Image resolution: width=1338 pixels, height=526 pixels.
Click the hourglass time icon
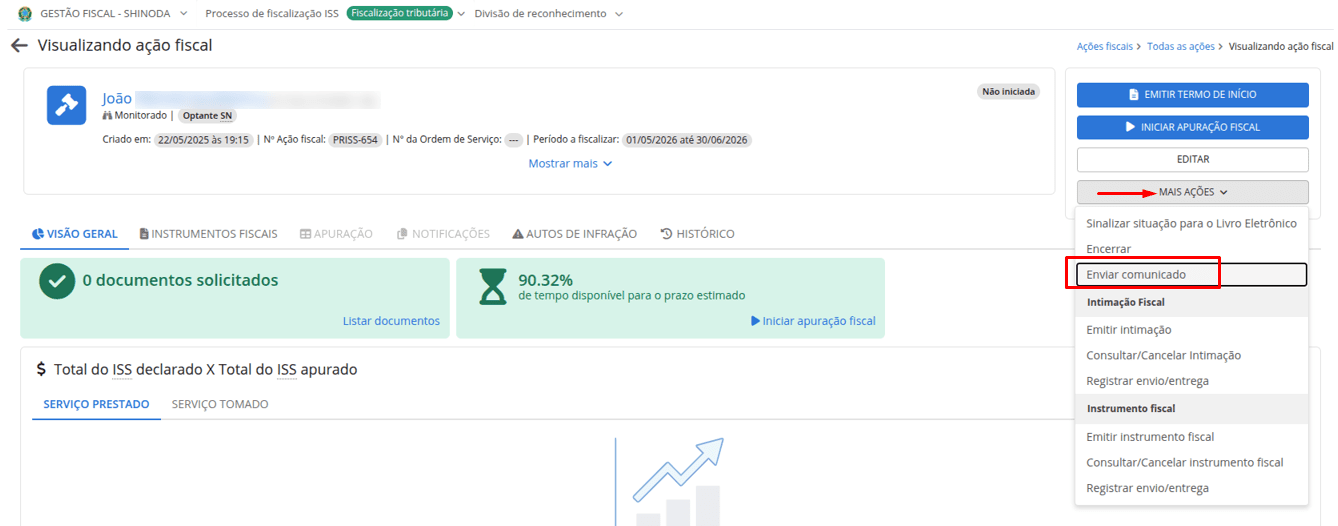click(492, 285)
